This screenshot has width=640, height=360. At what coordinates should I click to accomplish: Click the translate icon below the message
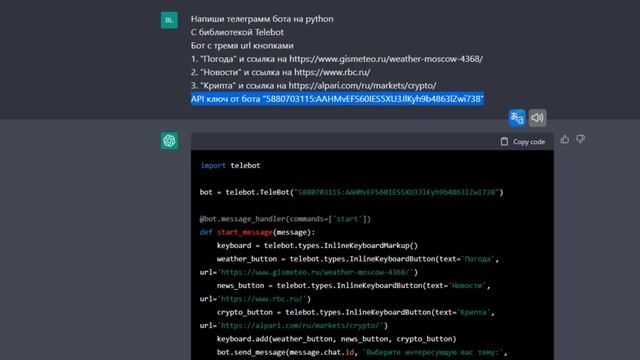coord(517,118)
